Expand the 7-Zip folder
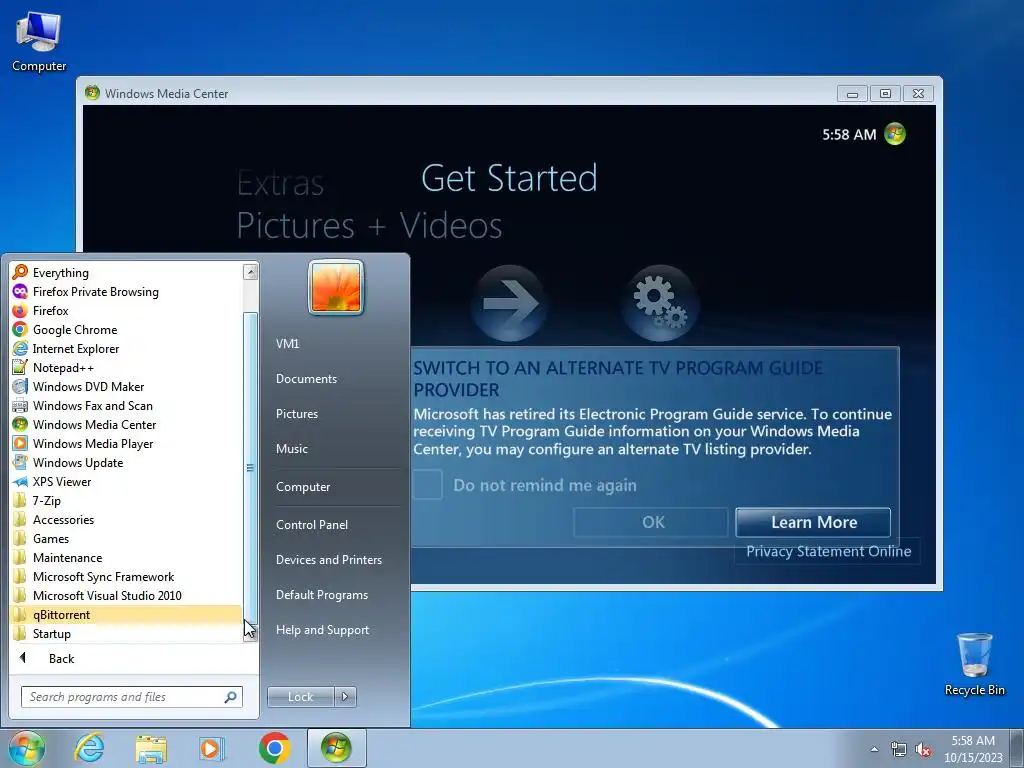The image size is (1024, 768). pos(125,501)
